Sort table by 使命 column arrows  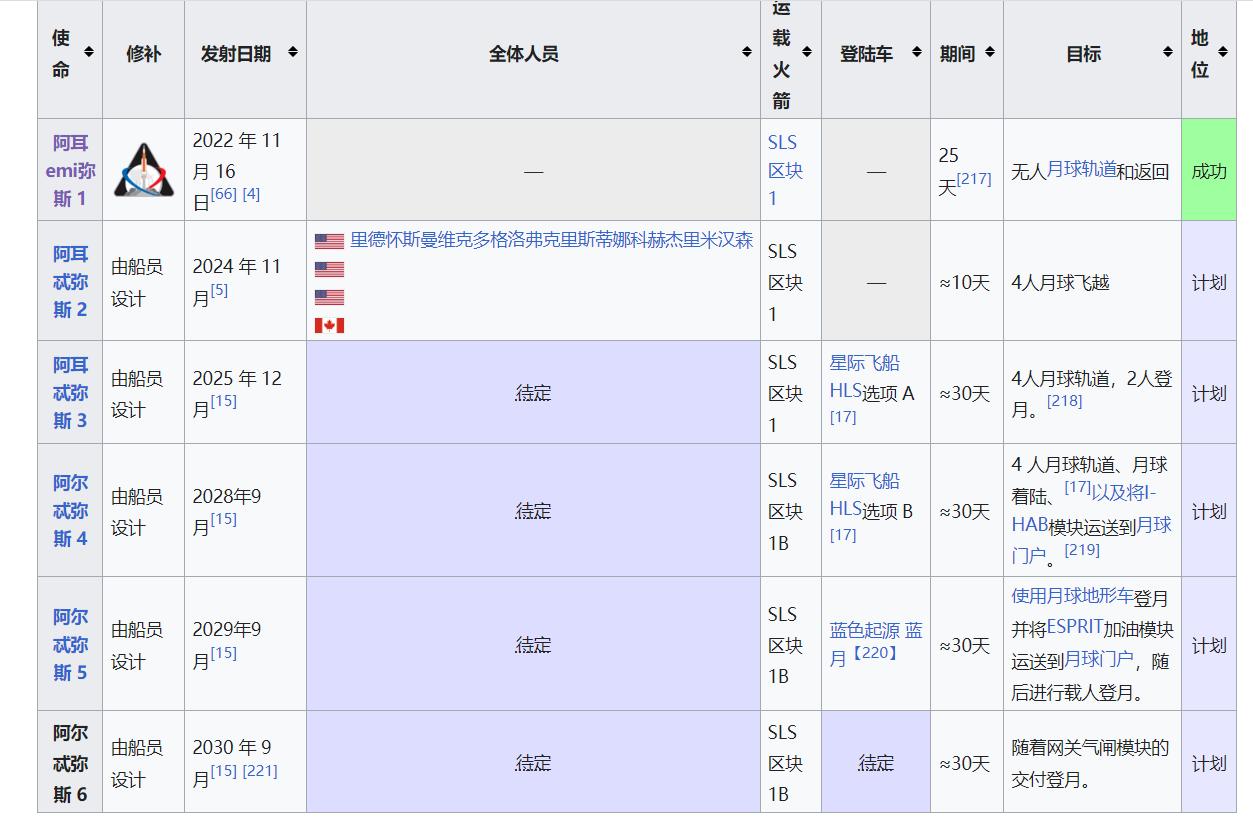click(x=88, y=52)
